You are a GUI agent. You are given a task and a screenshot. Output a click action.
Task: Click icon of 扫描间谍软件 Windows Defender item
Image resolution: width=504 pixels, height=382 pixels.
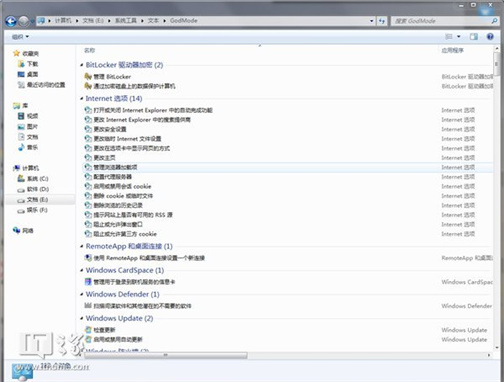click(x=88, y=306)
